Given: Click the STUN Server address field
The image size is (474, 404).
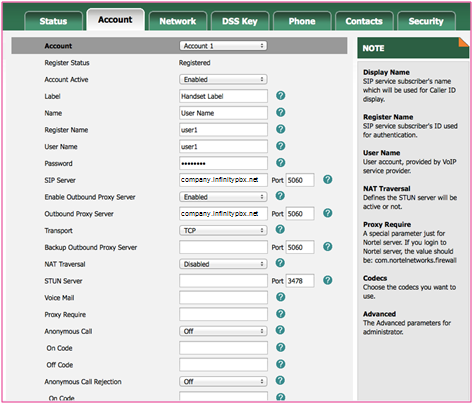Looking at the screenshot, I should pyautogui.click(x=223, y=281).
